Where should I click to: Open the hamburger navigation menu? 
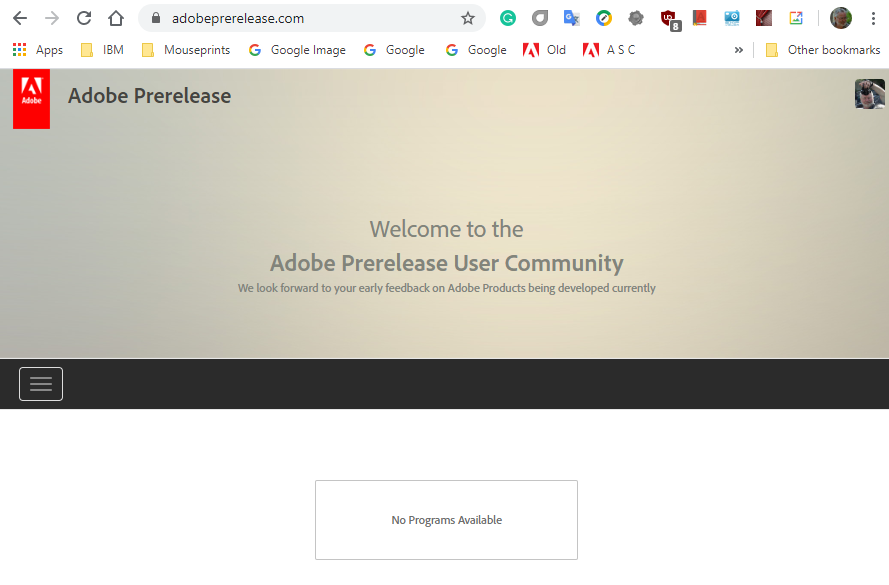coord(41,384)
